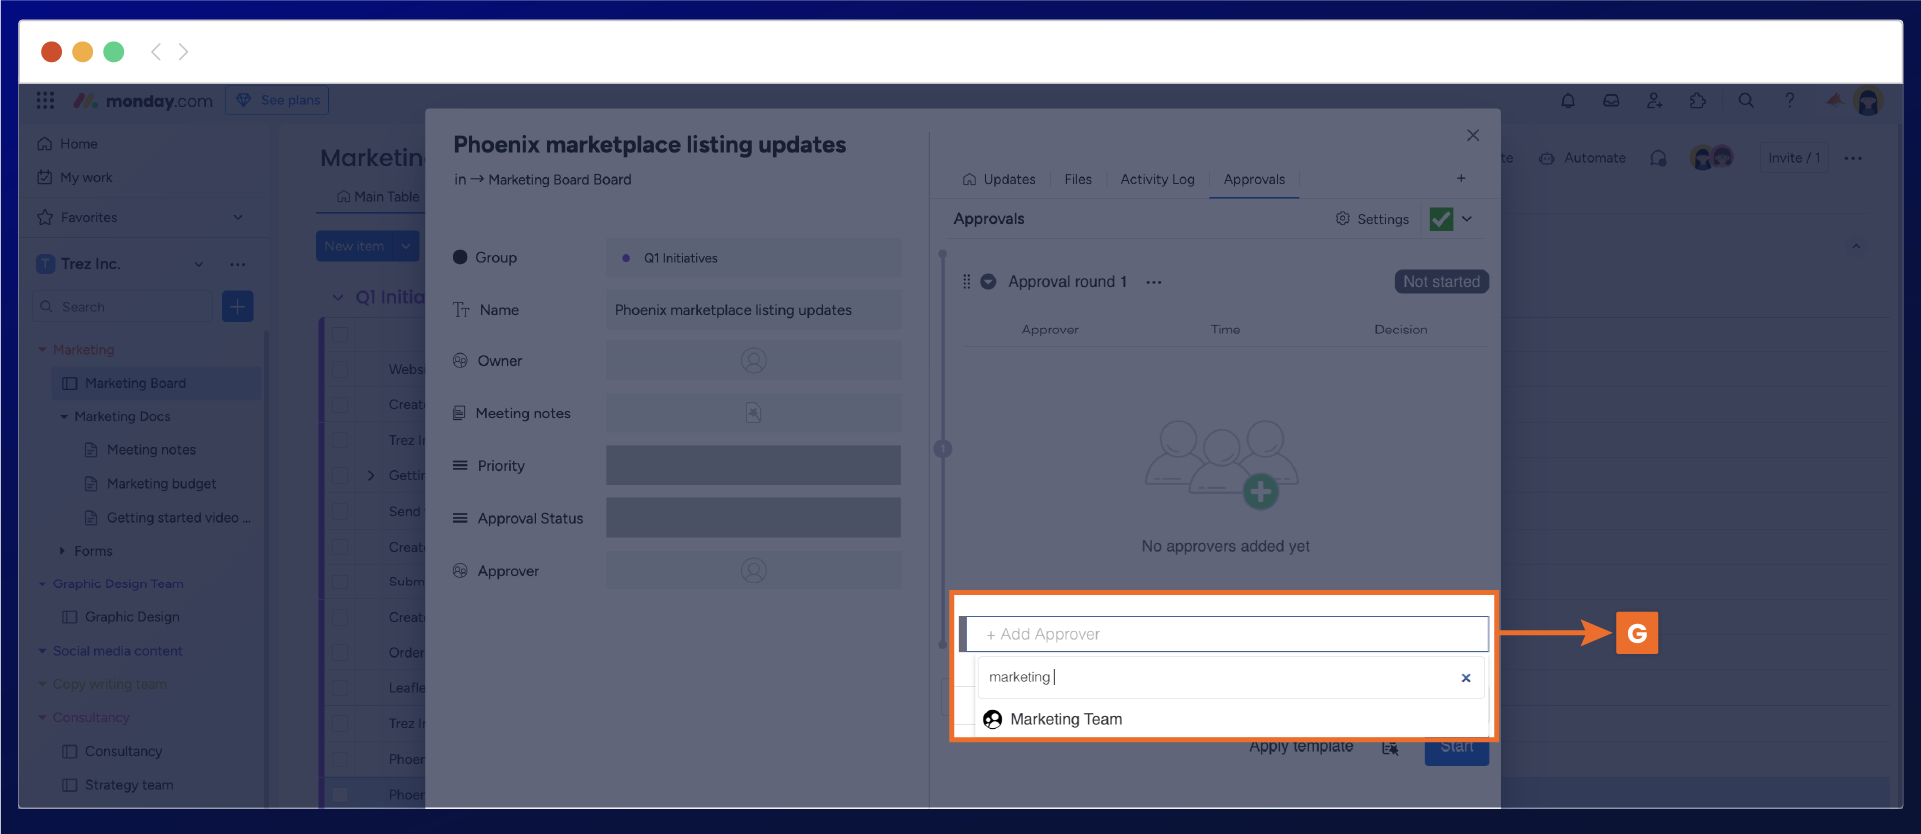
Task: Click the invite members icon
Action: click(x=1654, y=100)
